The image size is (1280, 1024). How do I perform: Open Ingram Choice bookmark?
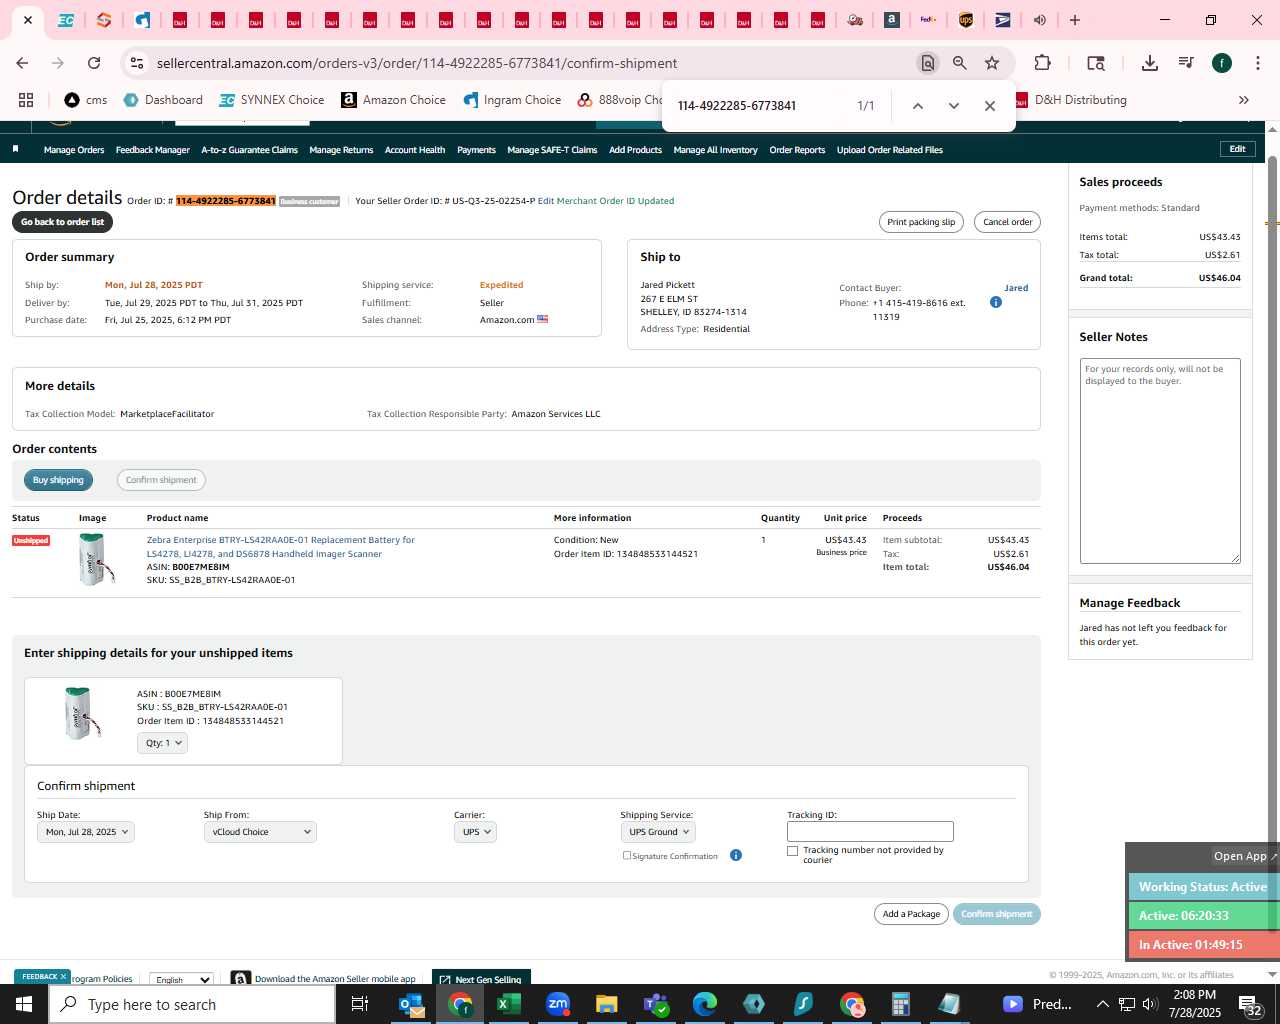click(512, 100)
